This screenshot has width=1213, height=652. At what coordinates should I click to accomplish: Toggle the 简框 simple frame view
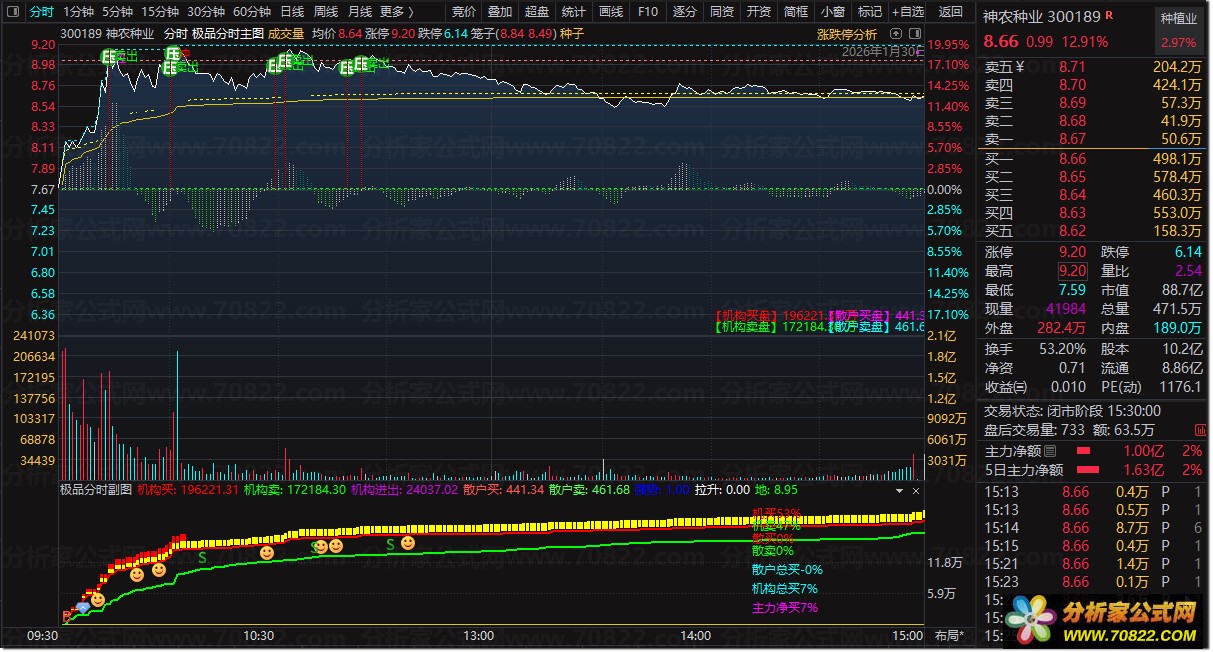[795, 12]
